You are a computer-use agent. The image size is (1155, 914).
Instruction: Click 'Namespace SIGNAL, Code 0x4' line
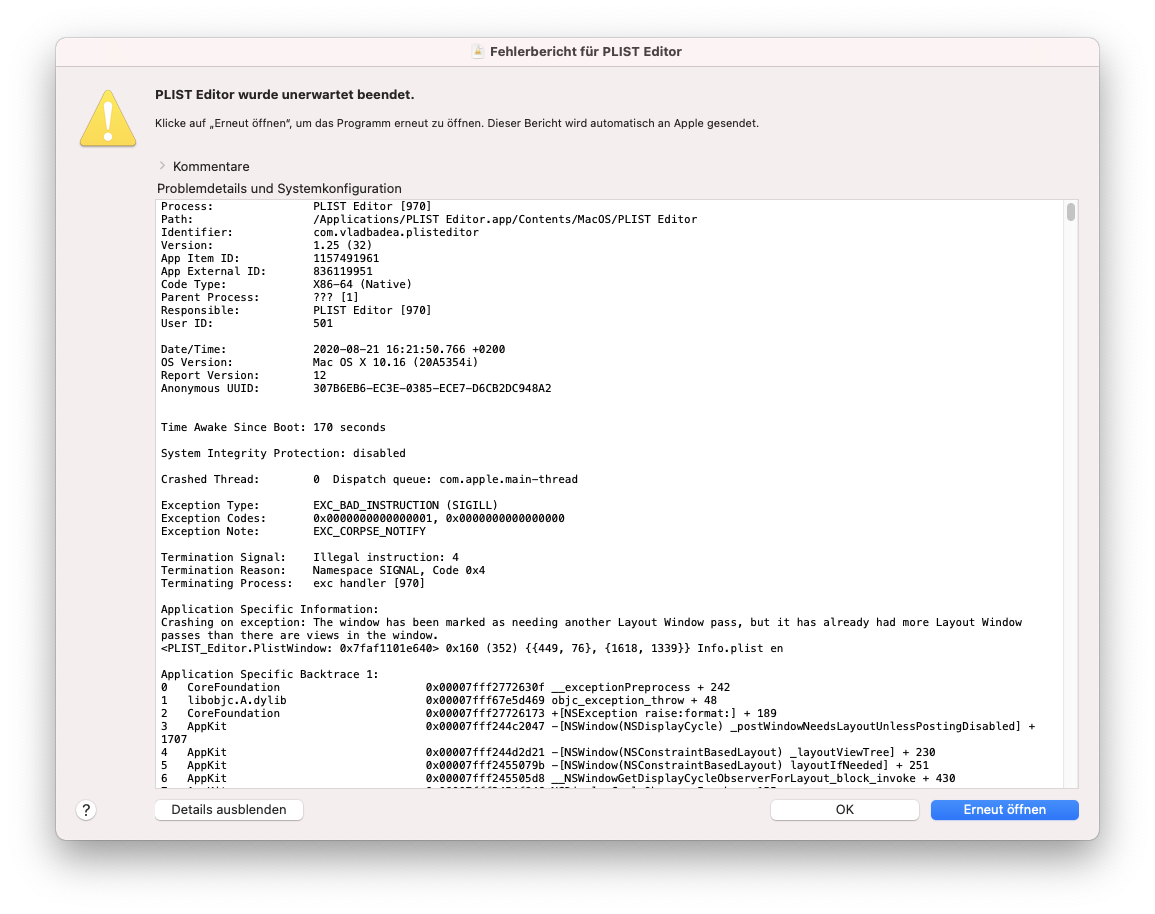(x=399, y=570)
